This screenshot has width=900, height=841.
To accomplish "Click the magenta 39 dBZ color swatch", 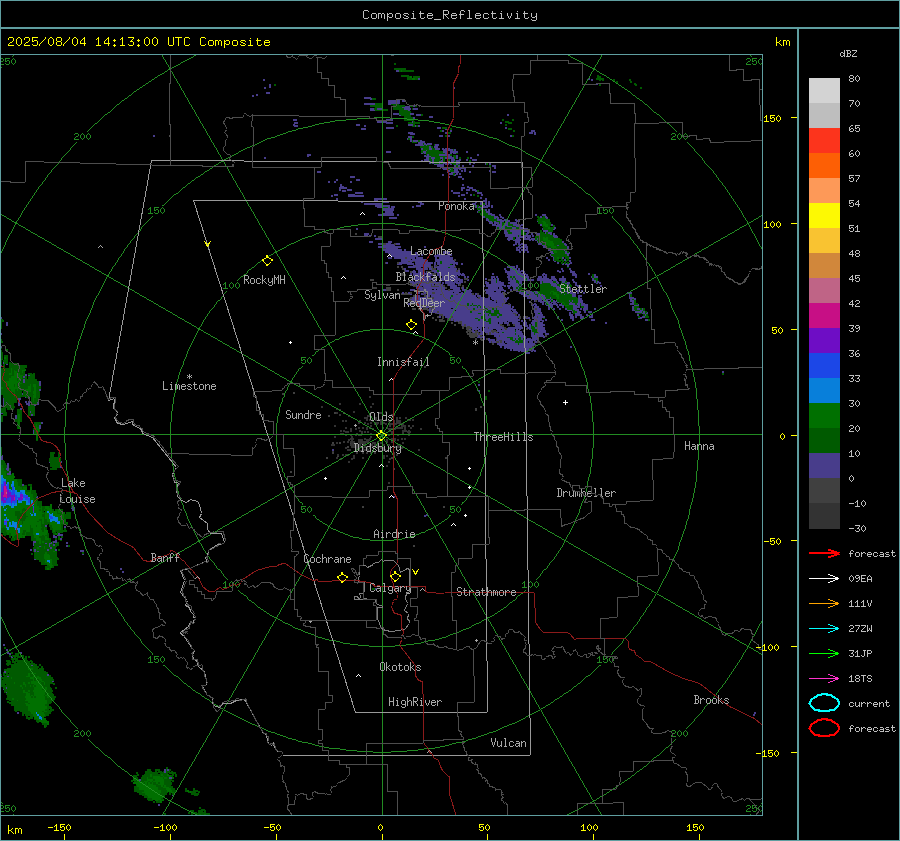I will coord(824,316).
